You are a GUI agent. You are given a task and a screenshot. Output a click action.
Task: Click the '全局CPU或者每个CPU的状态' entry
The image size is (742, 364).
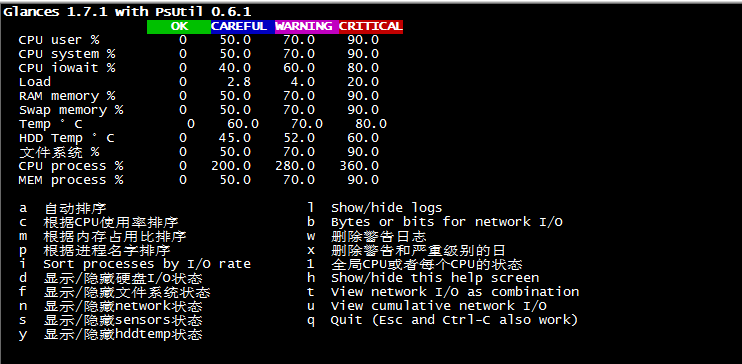pyautogui.click(x=426, y=264)
